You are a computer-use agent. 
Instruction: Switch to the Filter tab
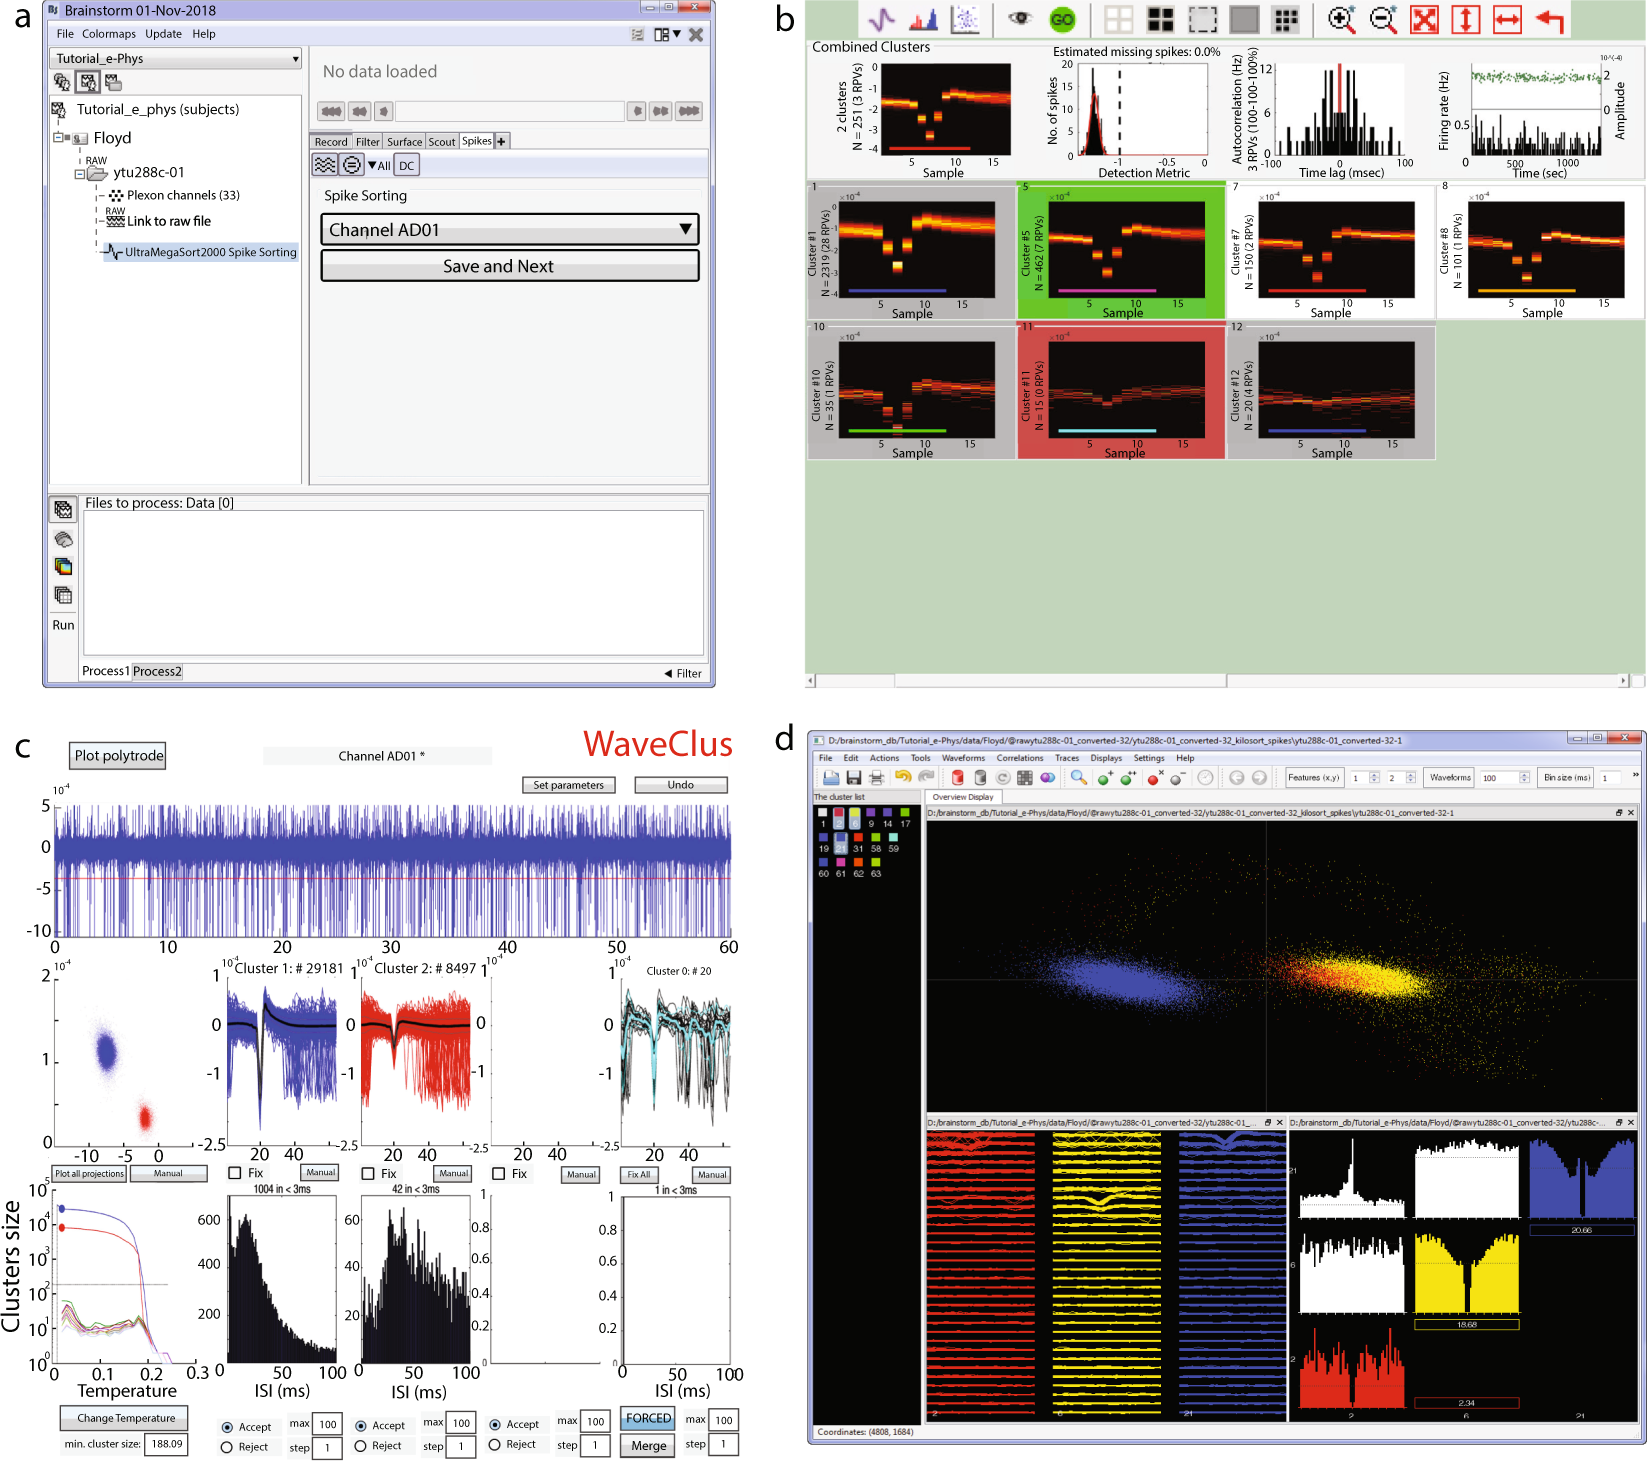click(367, 142)
